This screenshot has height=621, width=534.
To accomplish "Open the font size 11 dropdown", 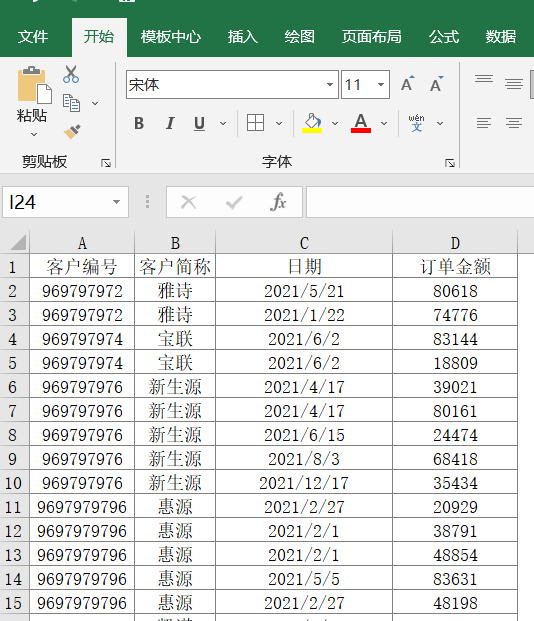I will 381,84.
